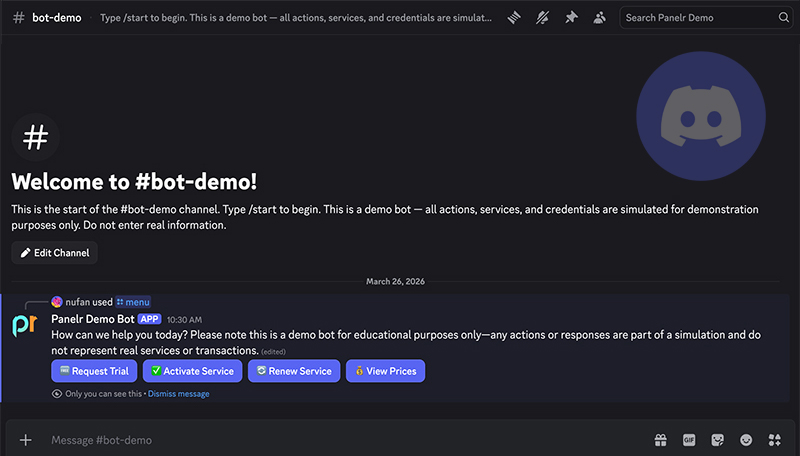Screen dimensions: 800x456
Task: Open notification settings bell icon
Action: (542, 18)
